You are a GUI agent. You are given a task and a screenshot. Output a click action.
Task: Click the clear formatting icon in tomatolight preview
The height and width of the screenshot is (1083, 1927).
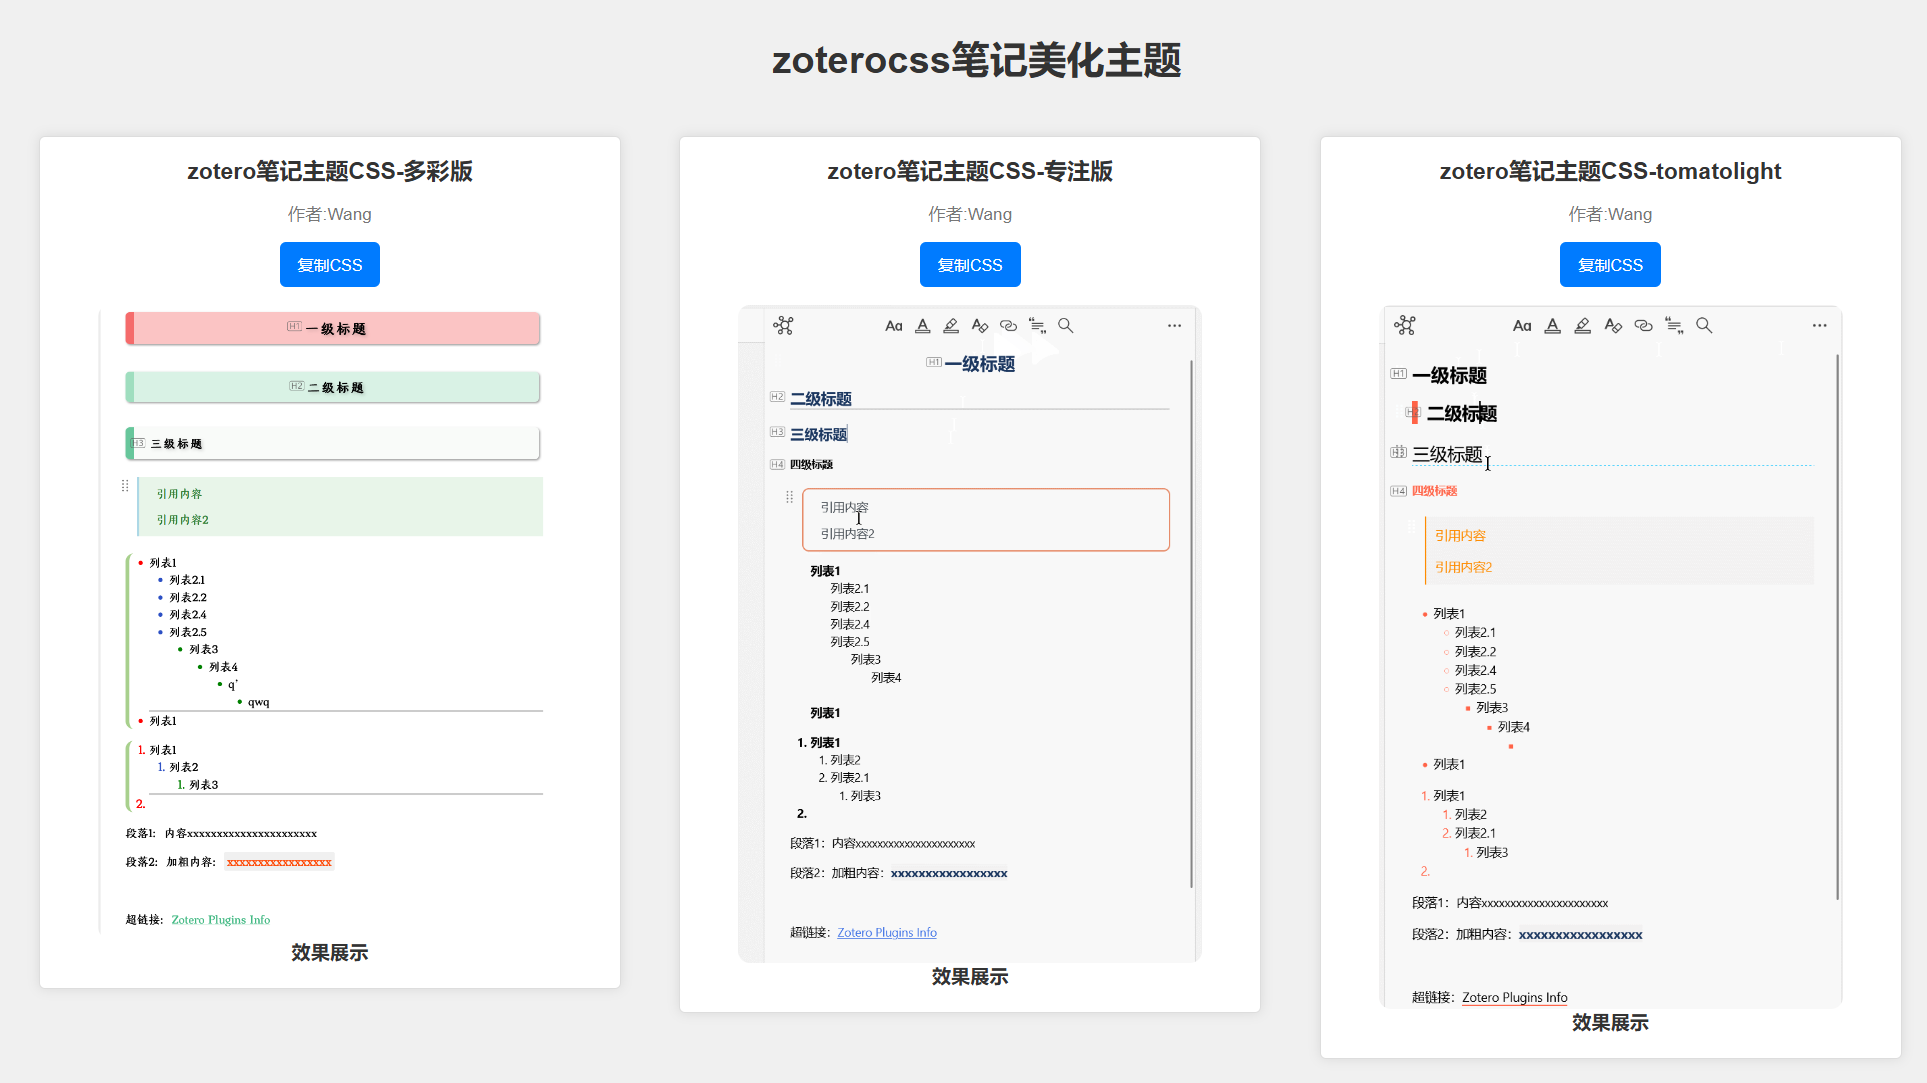pos(1613,326)
